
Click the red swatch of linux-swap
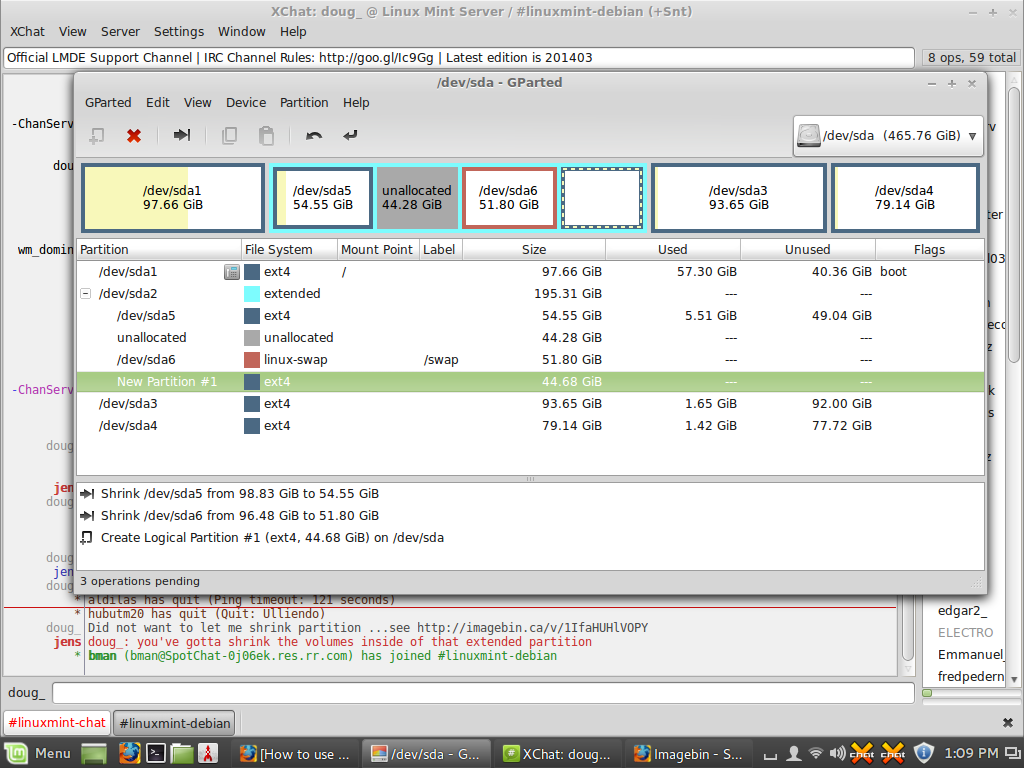[252, 360]
